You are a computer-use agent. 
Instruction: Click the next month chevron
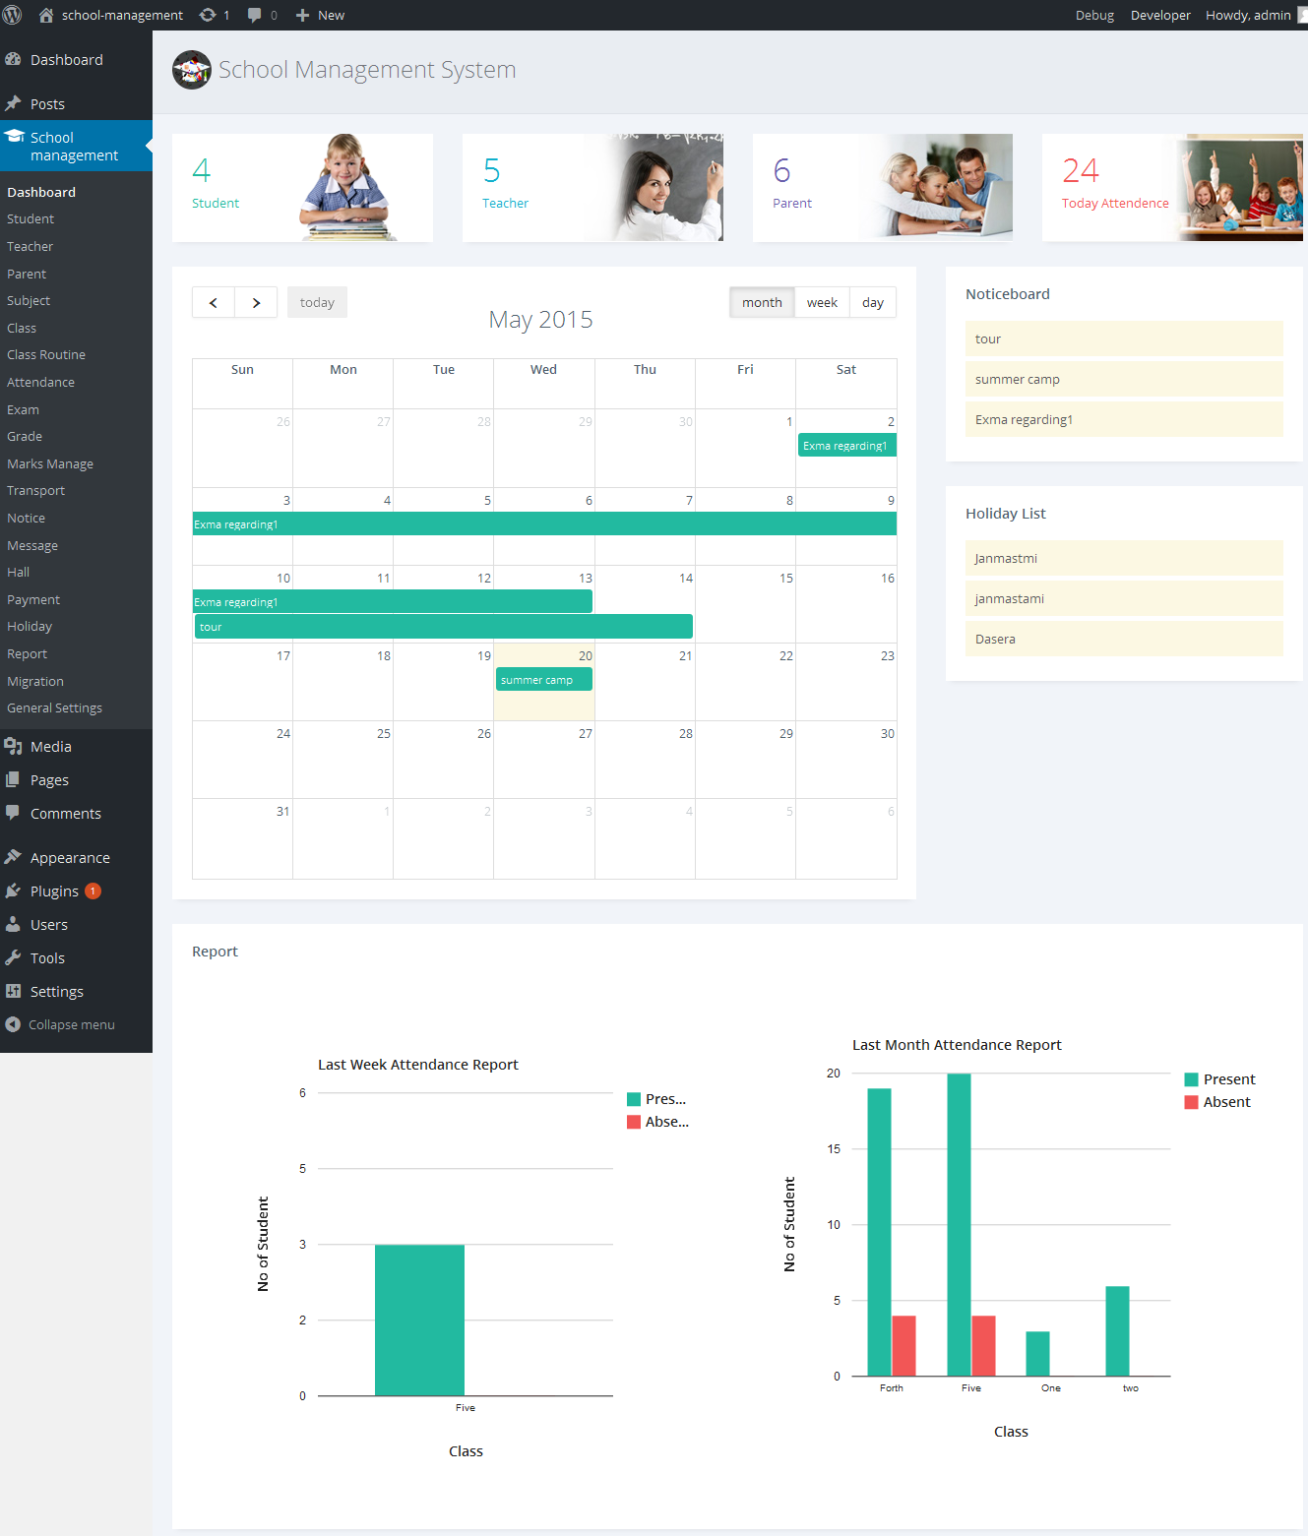coord(256,302)
